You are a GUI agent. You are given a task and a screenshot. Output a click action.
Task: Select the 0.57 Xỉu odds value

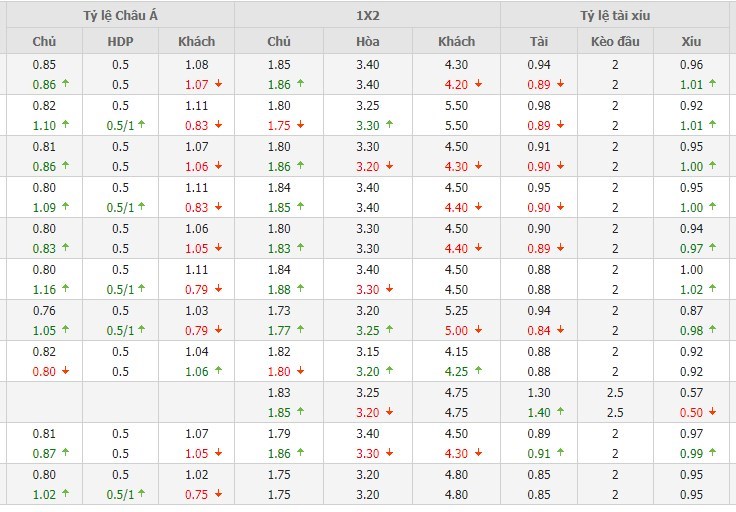point(691,392)
